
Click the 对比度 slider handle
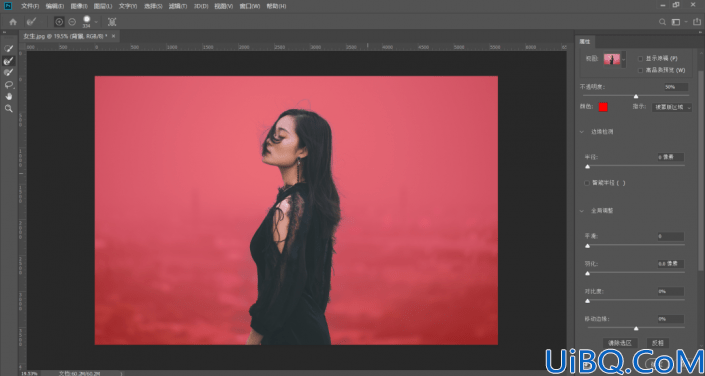pyautogui.click(x=587, y=301)
